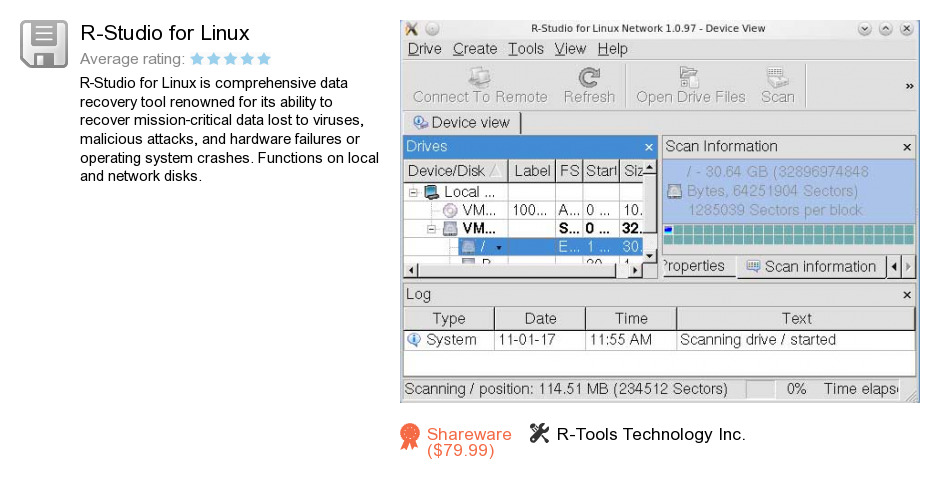Click the scan progress bar in status bar
940x486 pixels.
(760, 389)
